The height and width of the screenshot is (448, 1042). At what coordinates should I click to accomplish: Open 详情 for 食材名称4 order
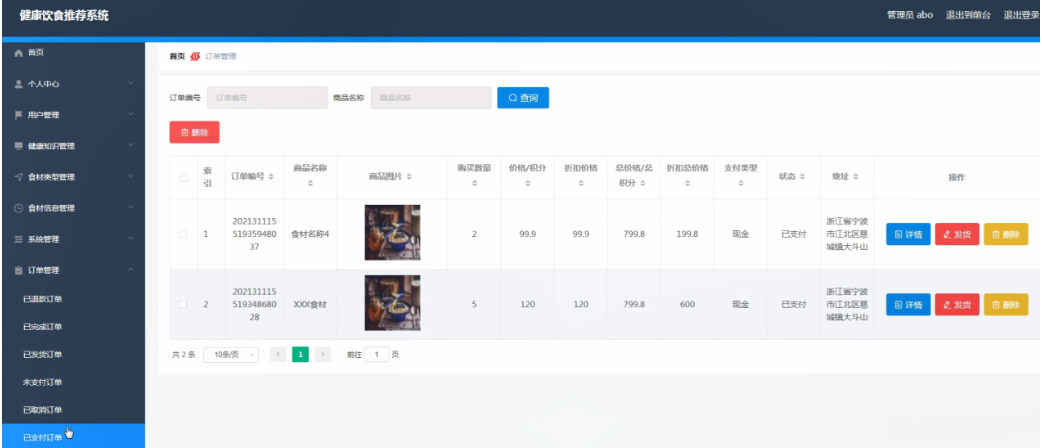coord(908,234)
